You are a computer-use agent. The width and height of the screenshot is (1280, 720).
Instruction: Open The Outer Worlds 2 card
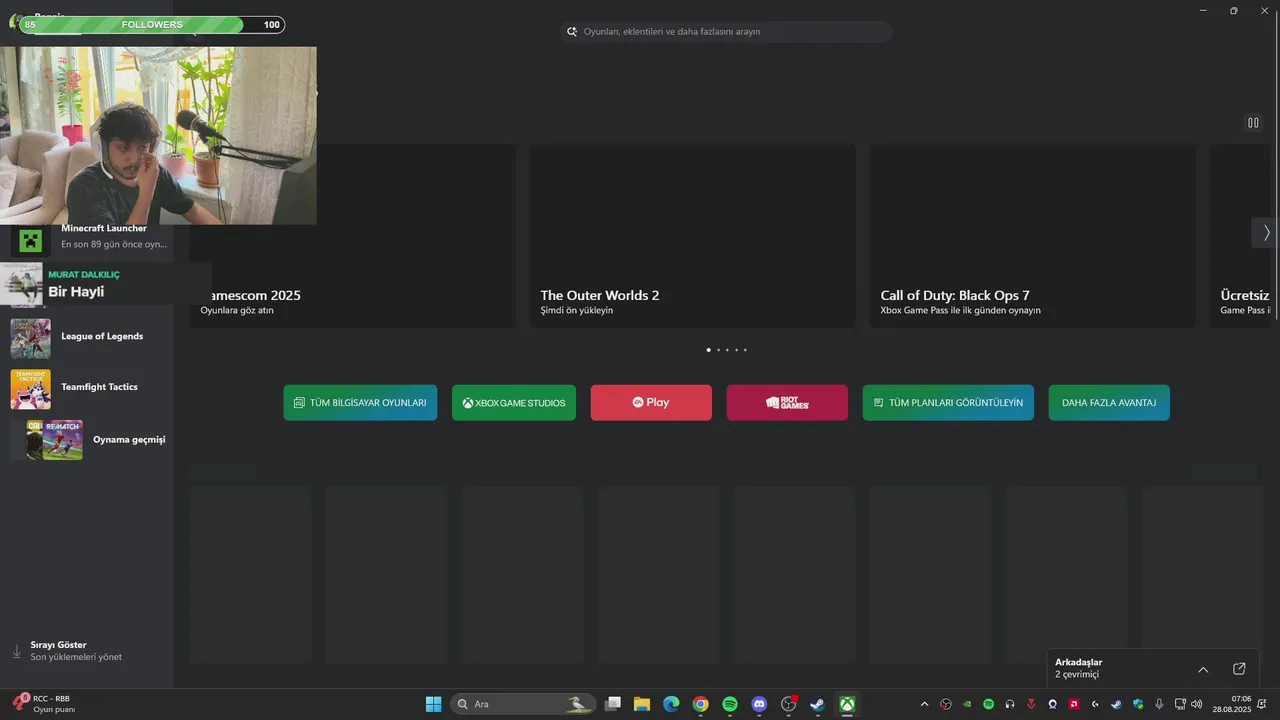click(693, 236)
